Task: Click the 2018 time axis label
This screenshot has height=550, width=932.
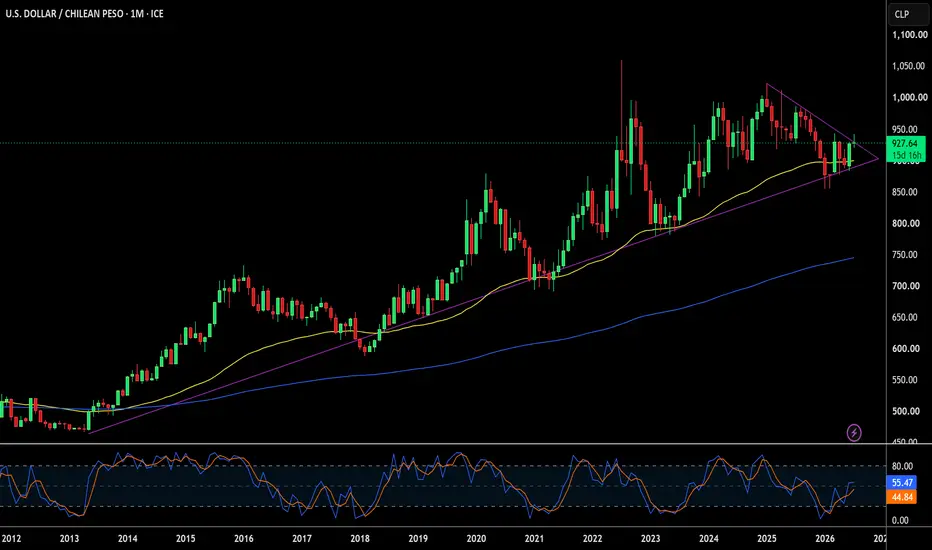Action: point(360,539)
